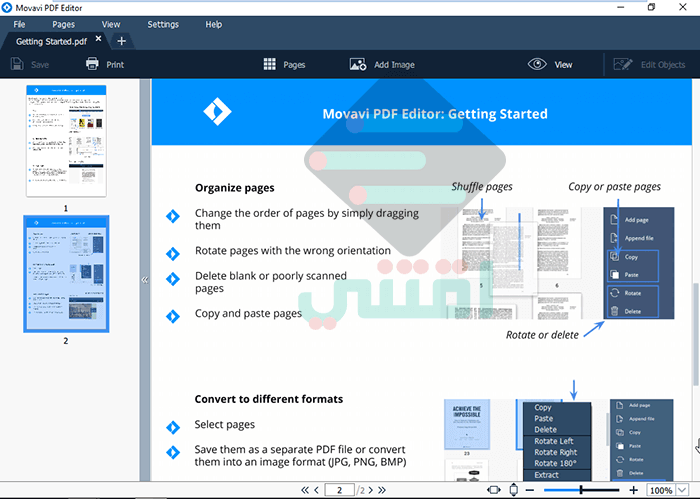Click the Edit Objects label

coord(663,65)
